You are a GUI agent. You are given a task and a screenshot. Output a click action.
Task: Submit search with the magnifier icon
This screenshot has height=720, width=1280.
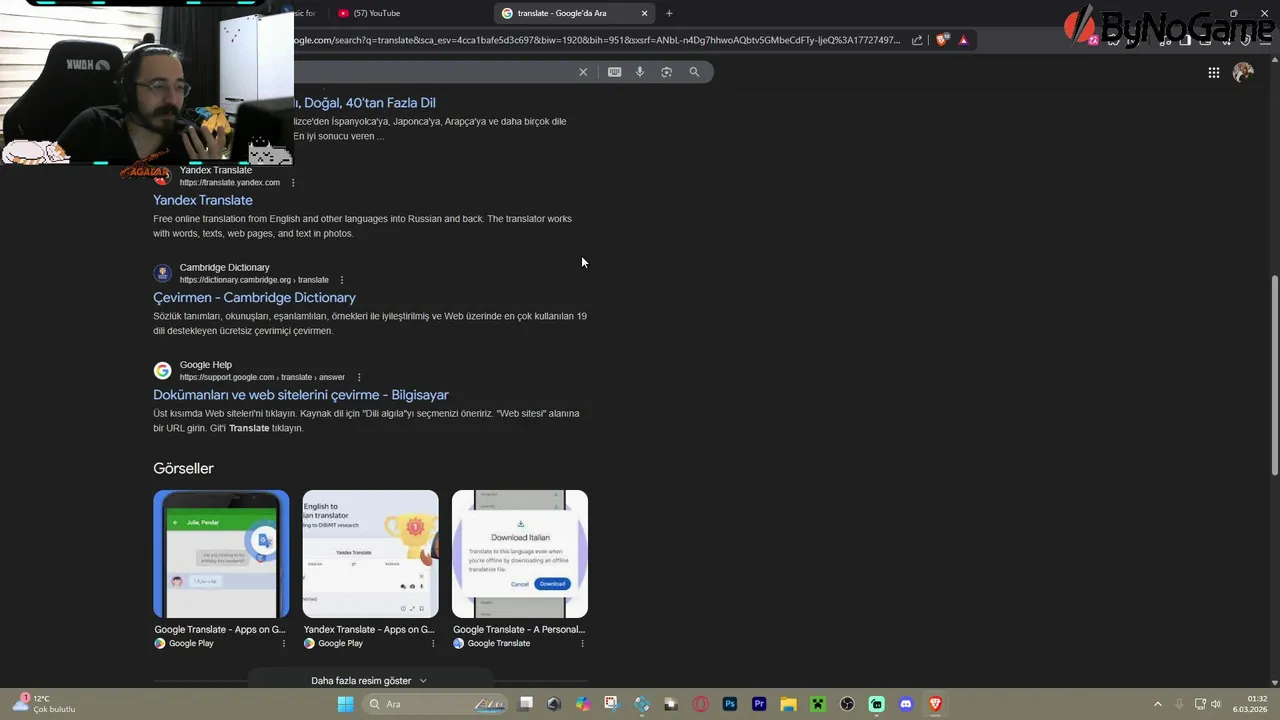tap(694, 72)
